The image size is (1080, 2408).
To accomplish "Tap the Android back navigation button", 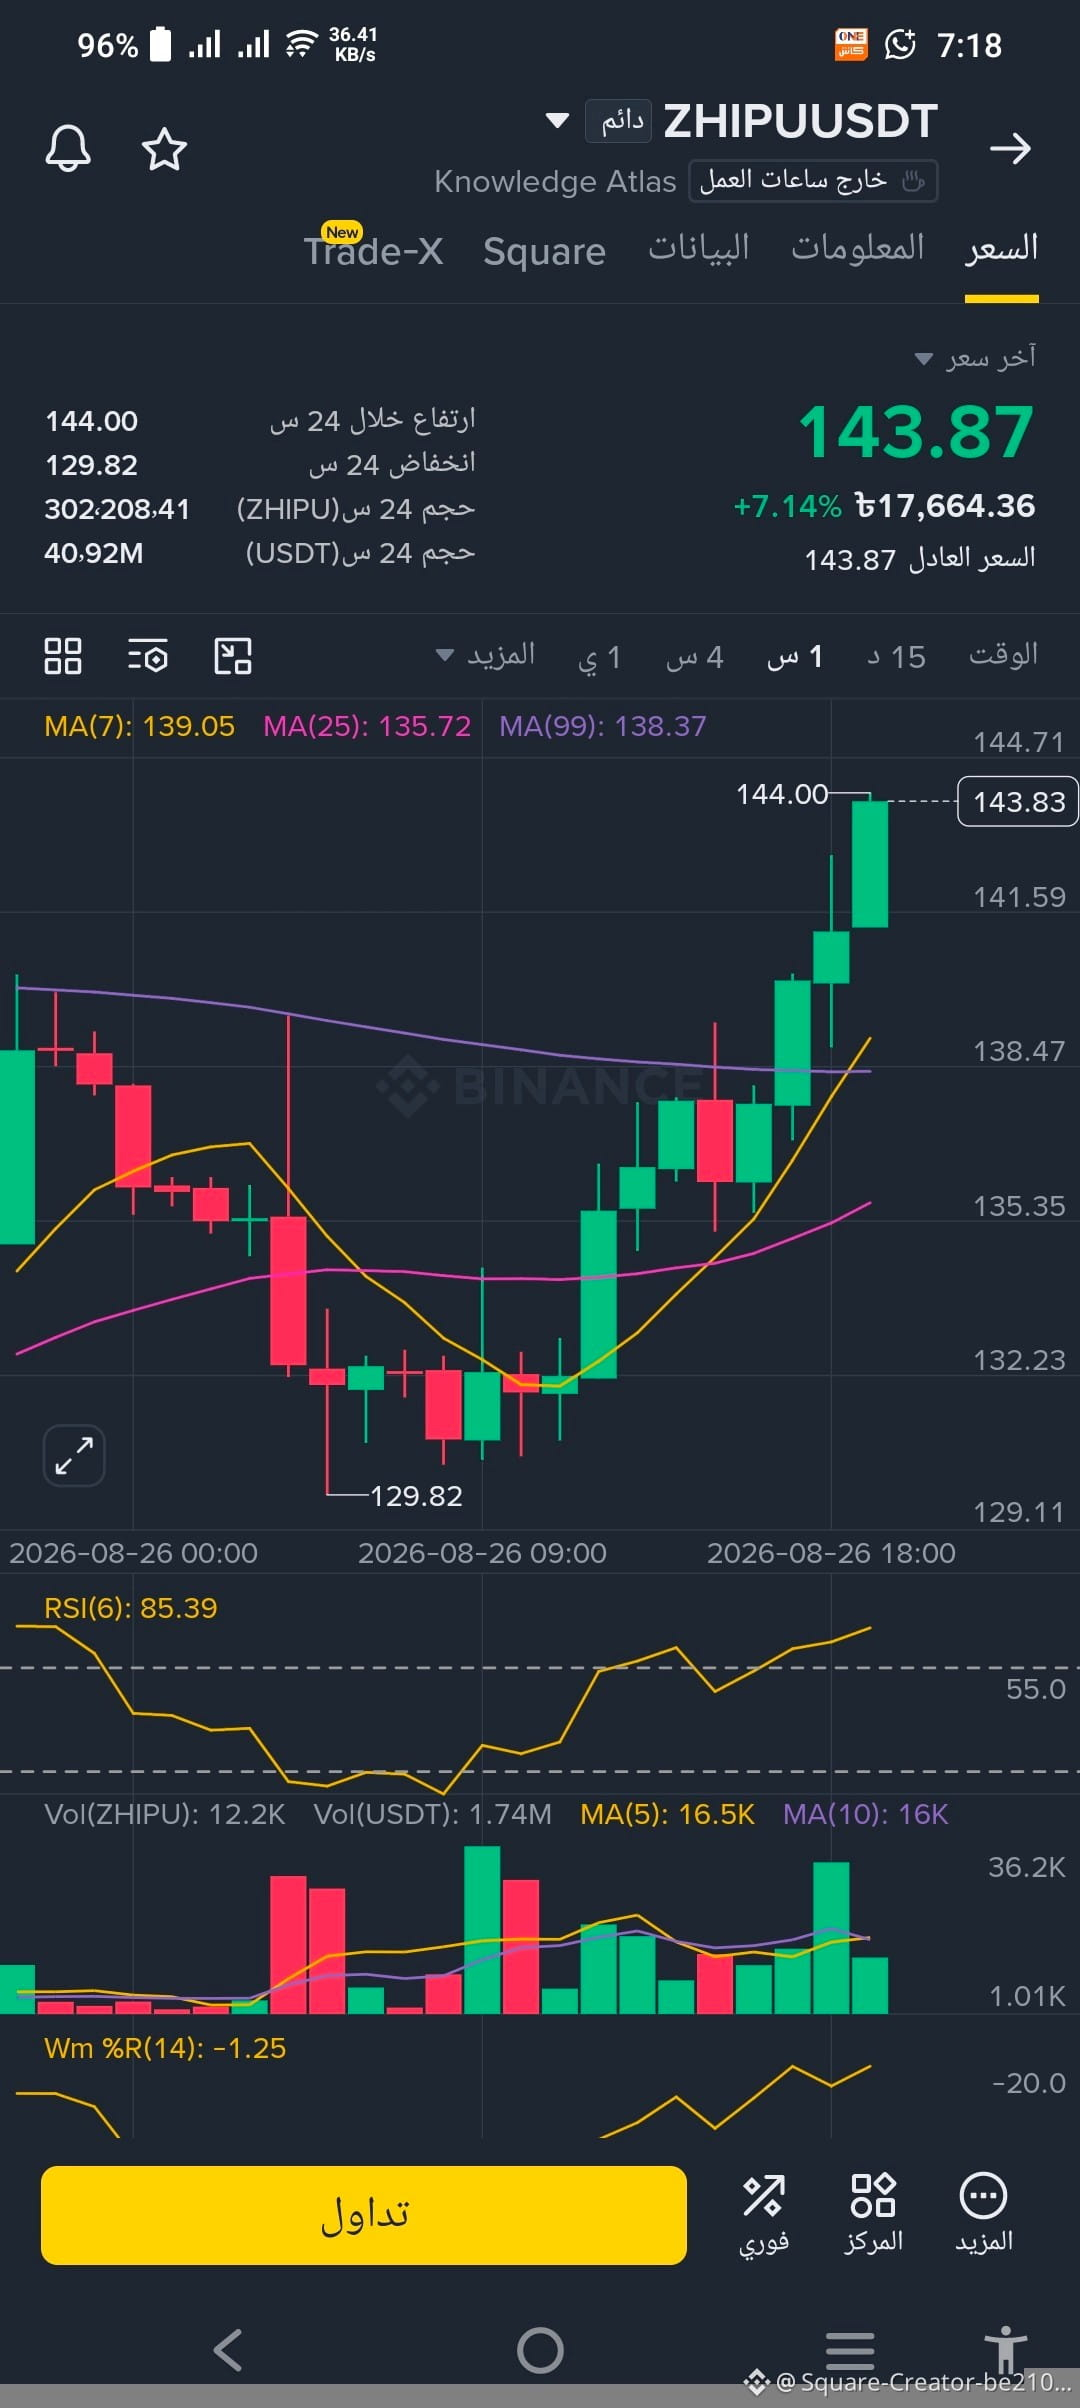I will pyautogui.click(x=229, y=2350).
